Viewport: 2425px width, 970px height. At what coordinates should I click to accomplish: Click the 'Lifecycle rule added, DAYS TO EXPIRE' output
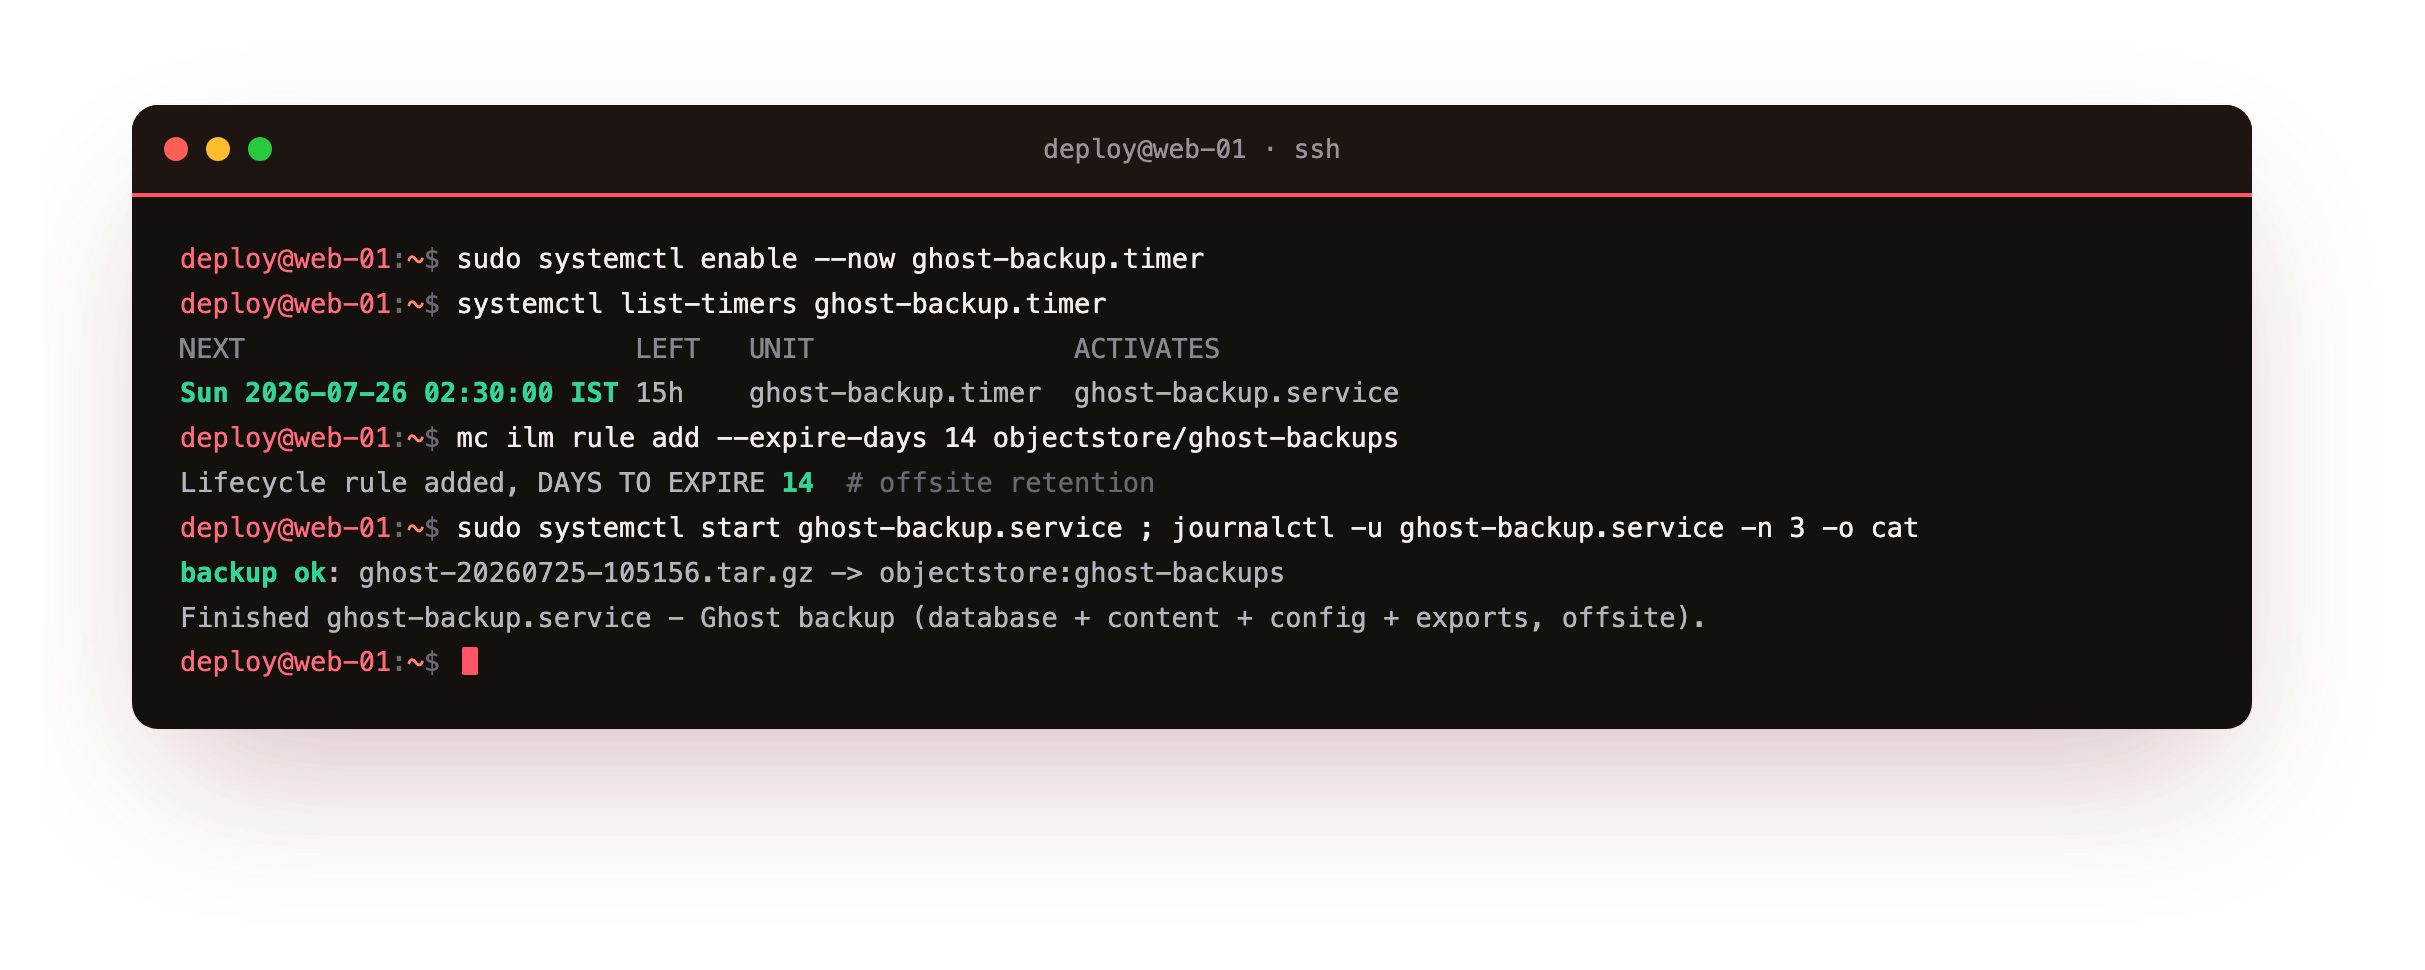click(x=472, y=483)
